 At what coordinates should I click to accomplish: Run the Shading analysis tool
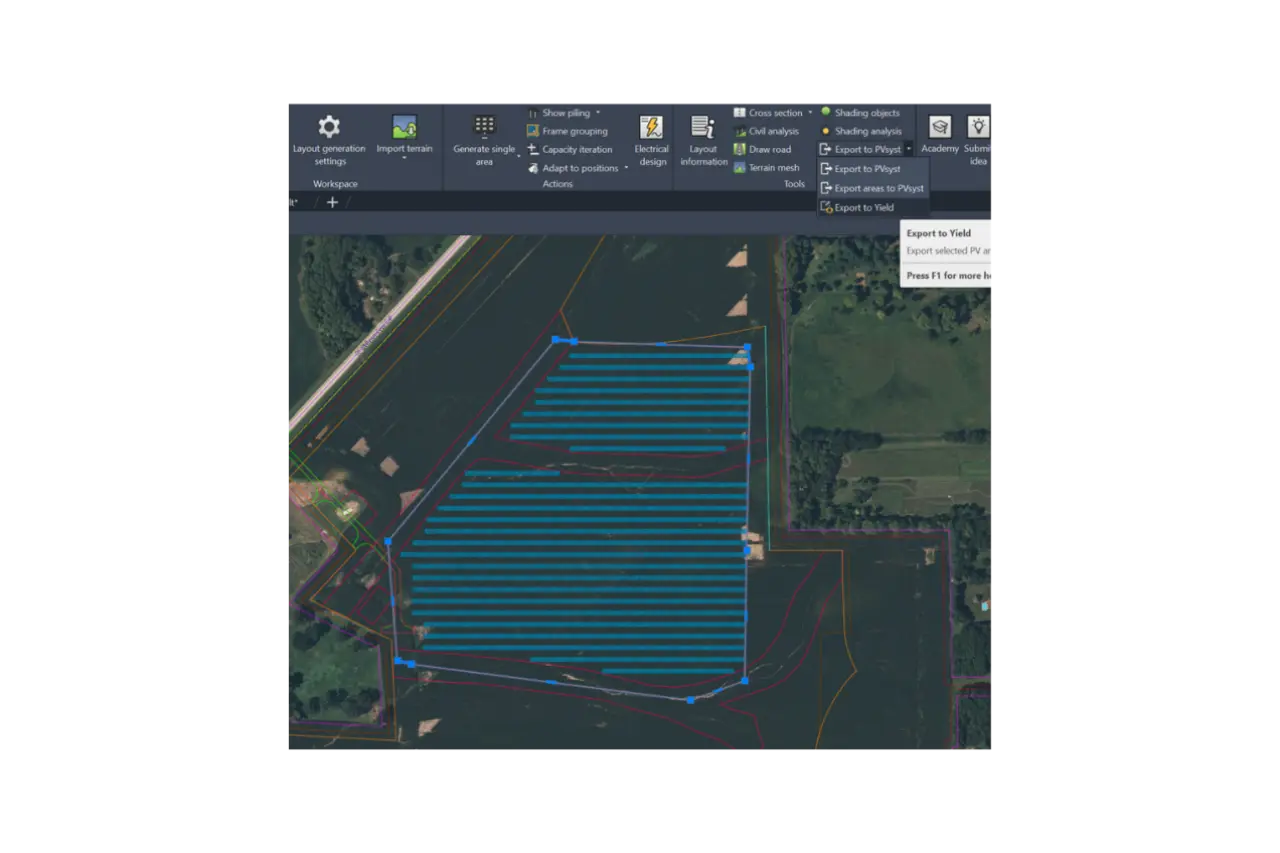pos(861,131)
